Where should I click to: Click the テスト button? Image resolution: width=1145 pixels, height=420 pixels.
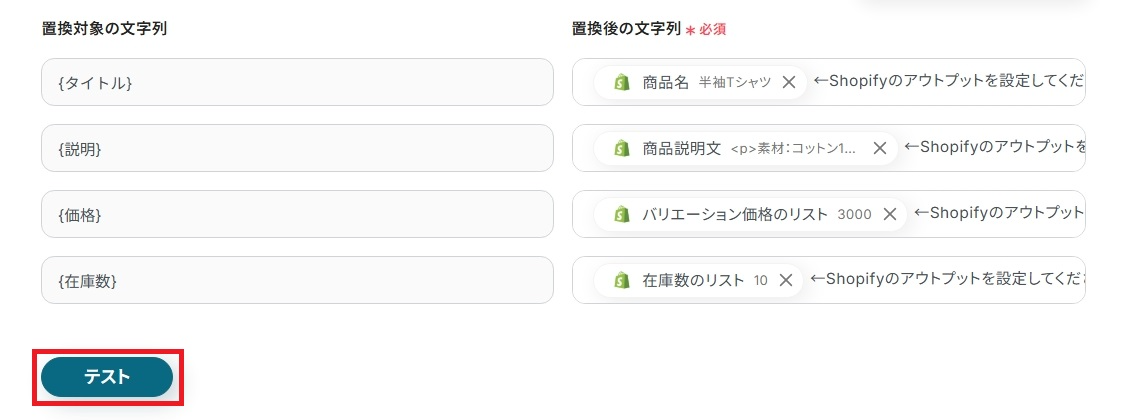click(x=107, y=377)
